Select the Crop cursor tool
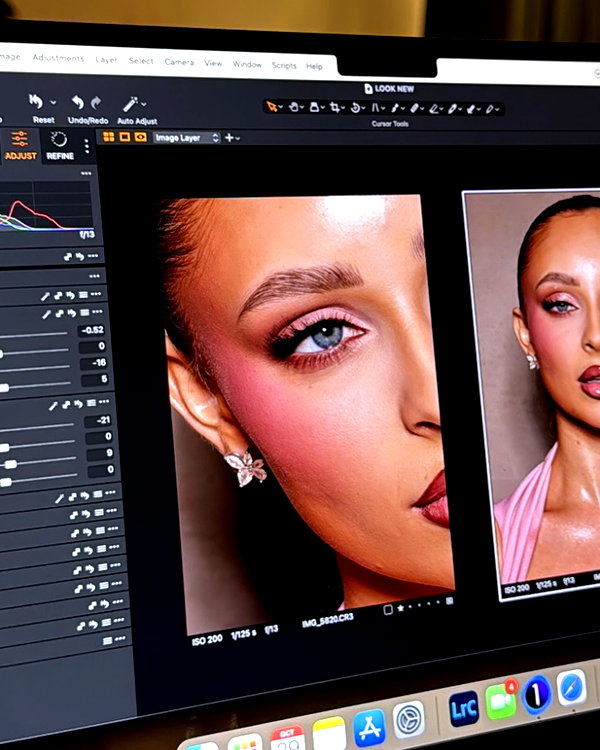Viewport: 600px width, 750px height. tap(335, 108)
